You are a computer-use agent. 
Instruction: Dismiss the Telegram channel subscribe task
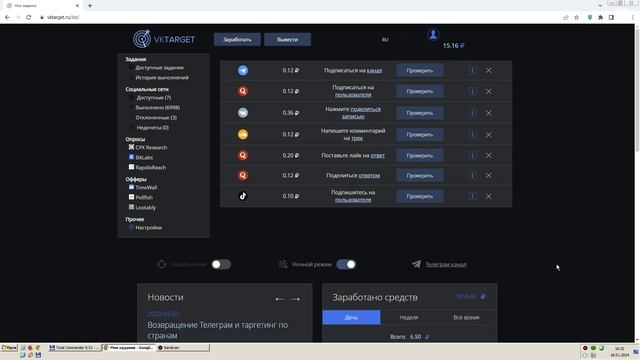(x=489, y=70)
